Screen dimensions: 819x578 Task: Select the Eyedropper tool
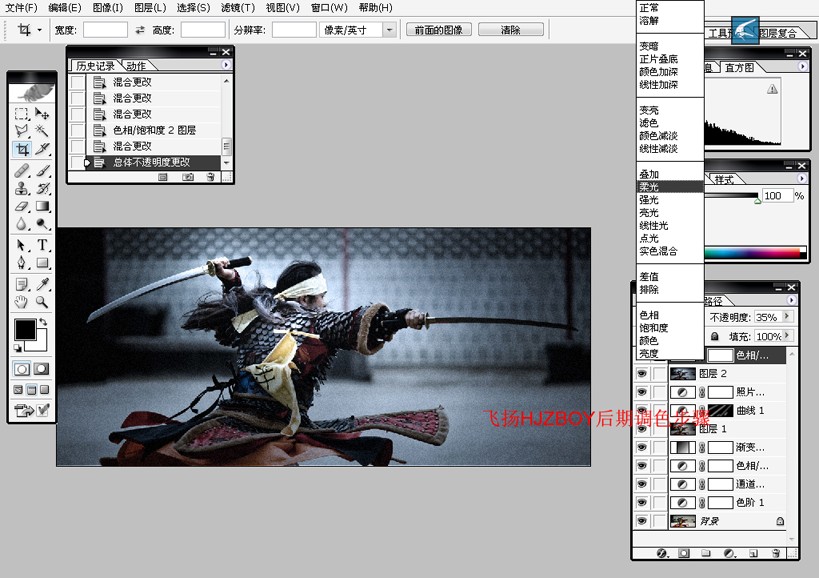coord(42,284)
